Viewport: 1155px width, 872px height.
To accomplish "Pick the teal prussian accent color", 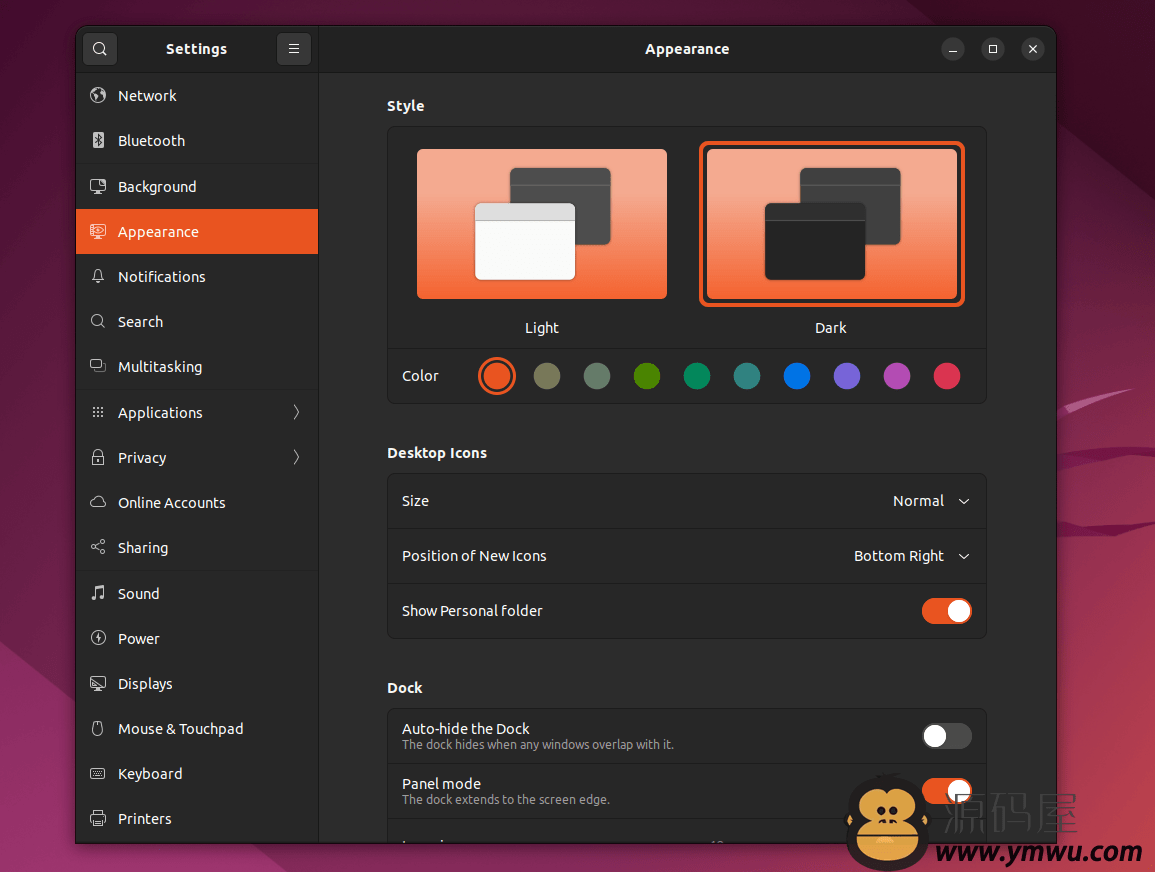I will tap(747, 376).
